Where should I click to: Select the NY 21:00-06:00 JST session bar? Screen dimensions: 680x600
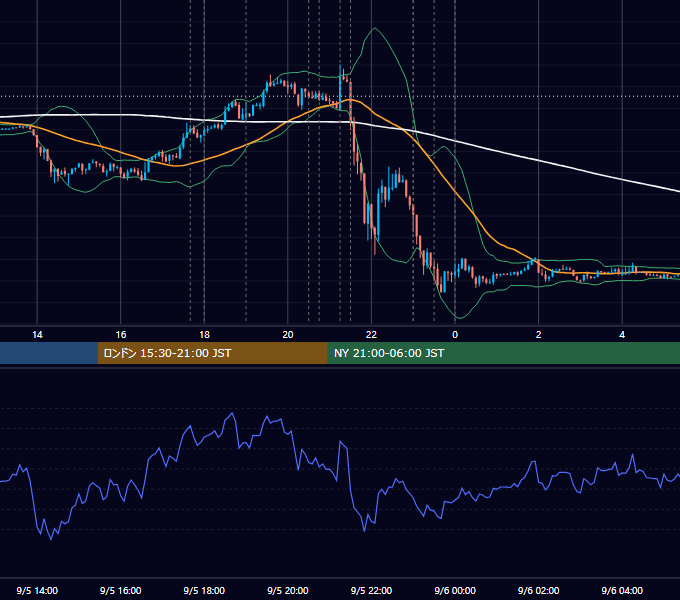[503, 353]
